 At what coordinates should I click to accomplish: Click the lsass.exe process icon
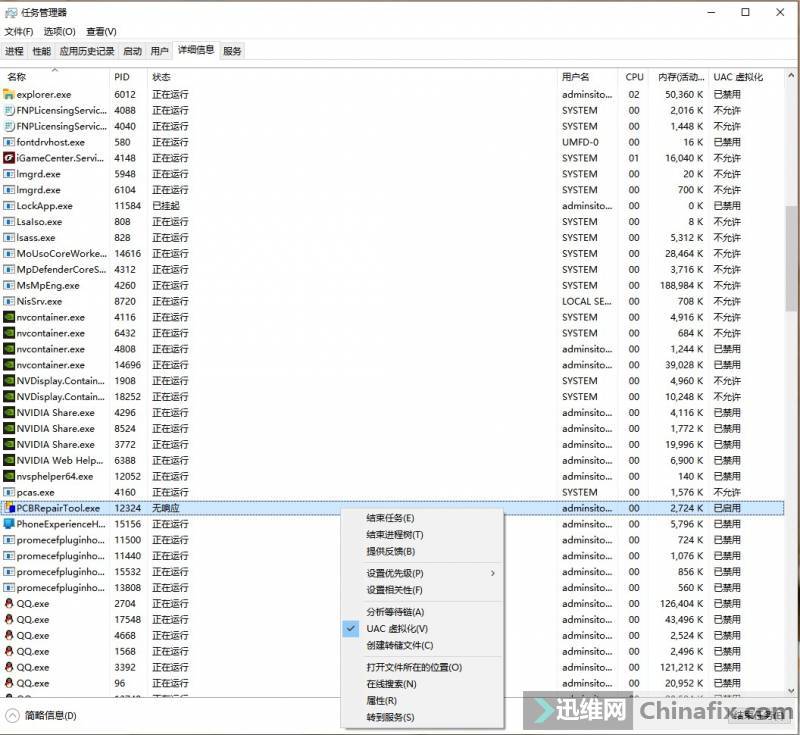[9, 238]
